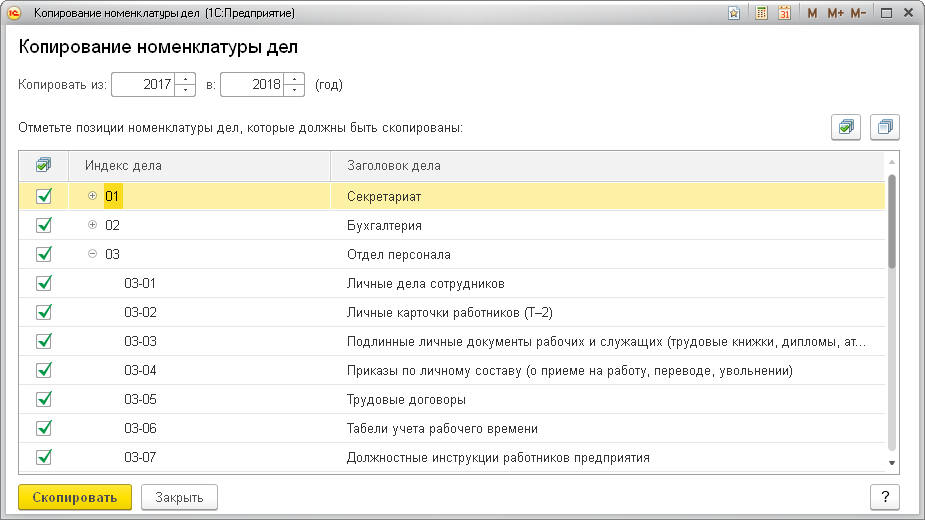This screenshot has height=520, width=925.
Task: Expand the 02 Бухгалтерия tree node
Action: click(92, 224)
